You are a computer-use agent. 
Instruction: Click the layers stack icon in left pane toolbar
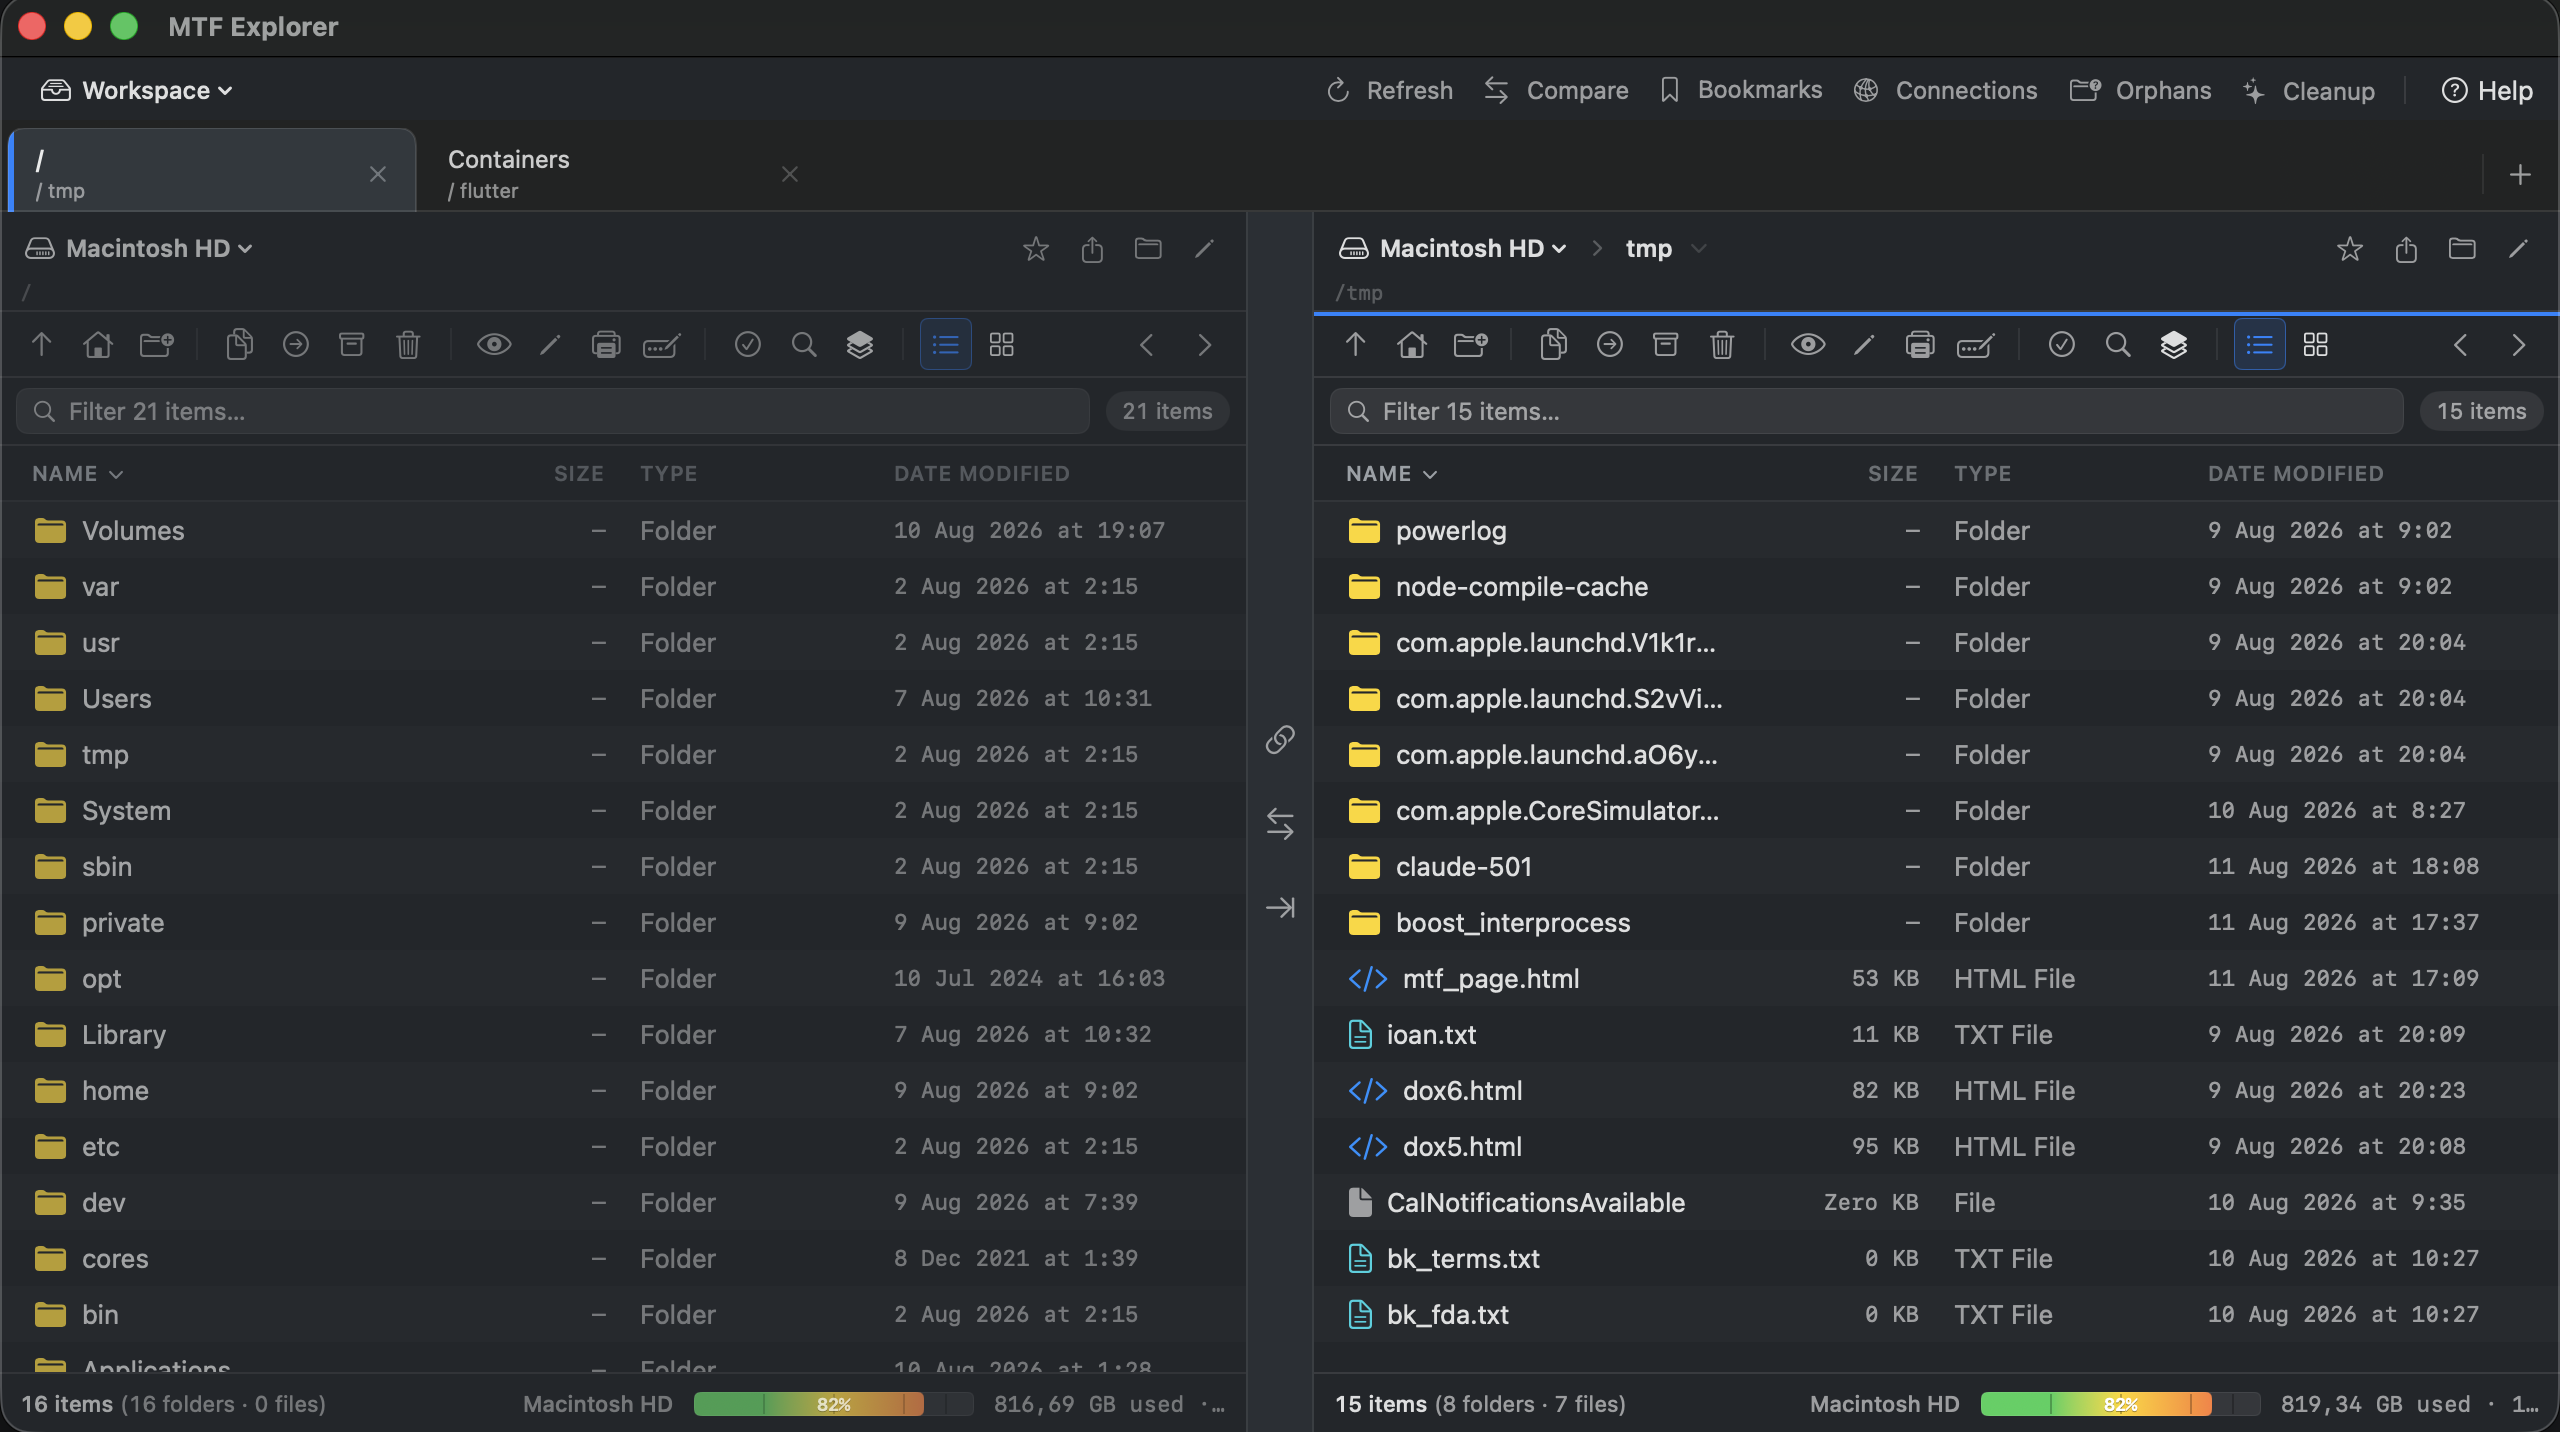860,345
